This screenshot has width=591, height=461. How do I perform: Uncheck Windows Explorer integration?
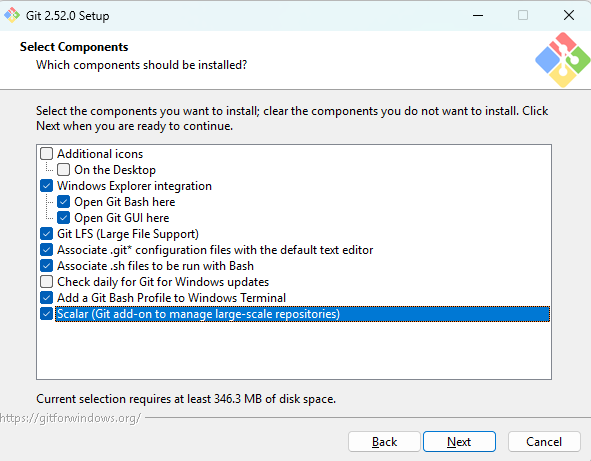click(x=46, y=186)
